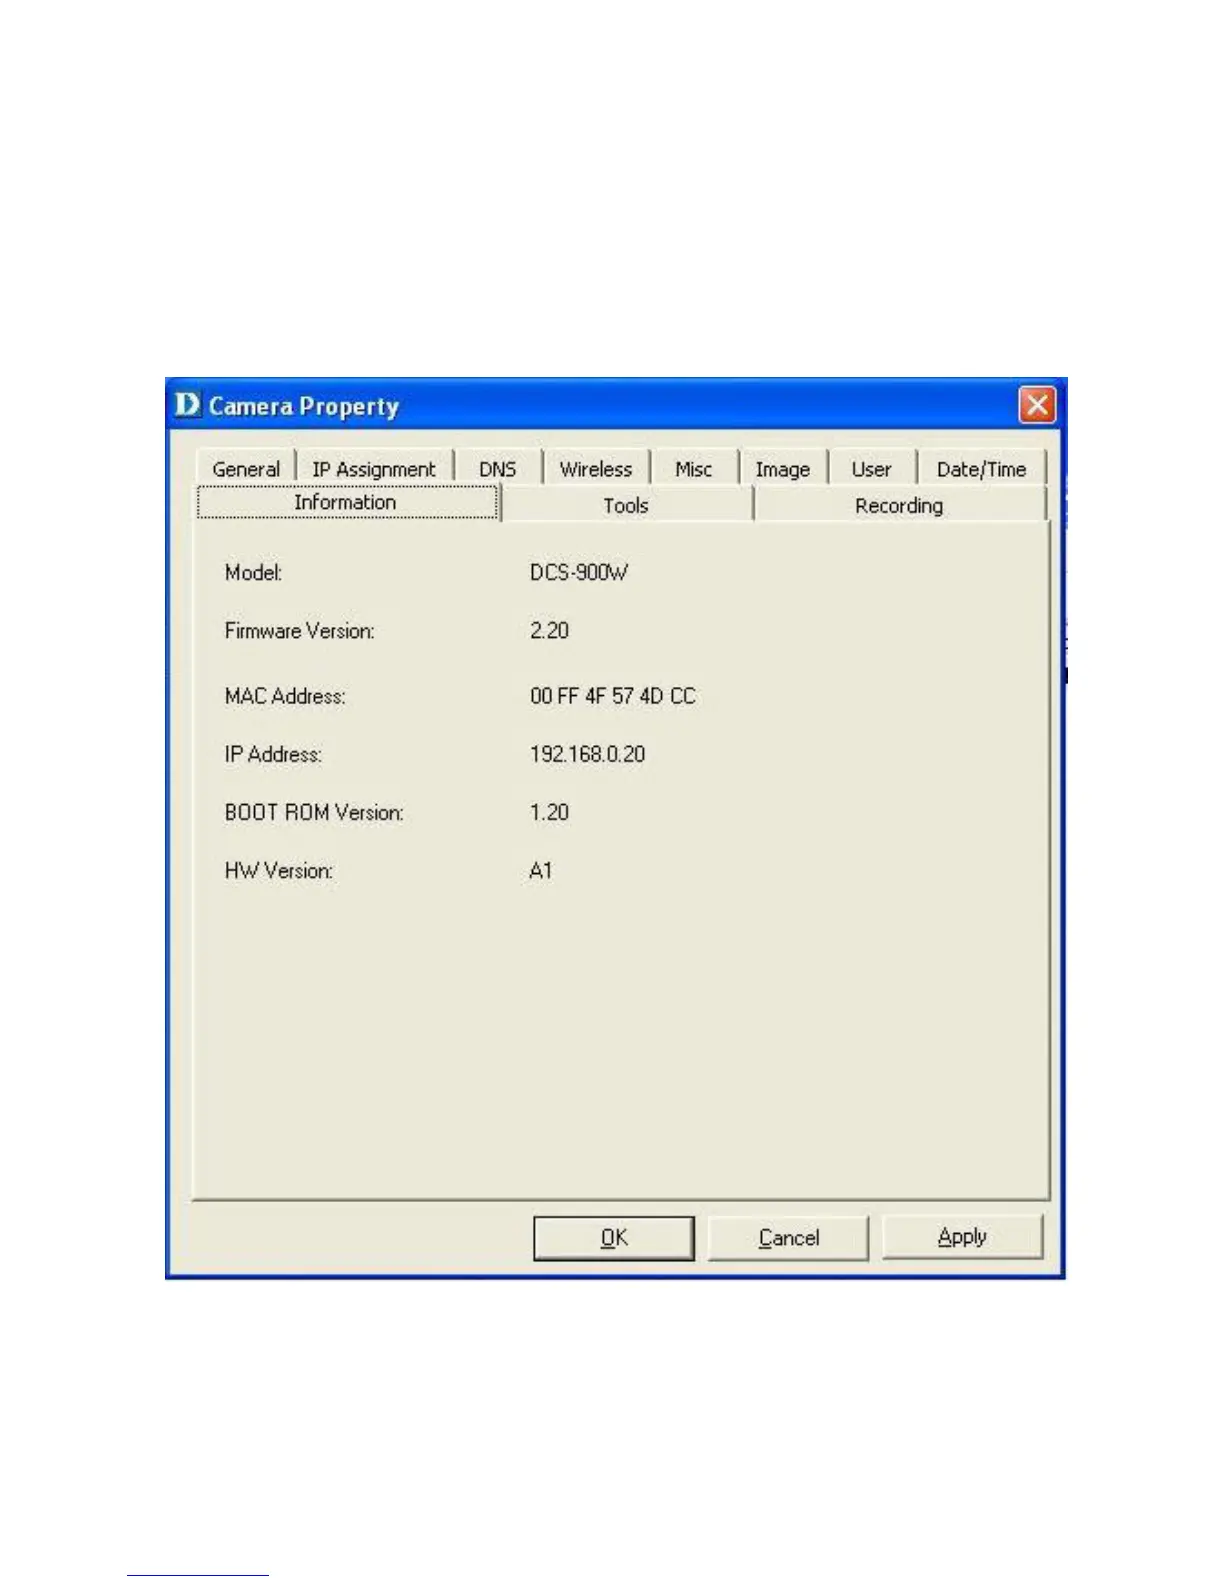This screenshot has height=1584, width=1224.
Task: Close the Camera Property dialog
Action: pyautogui.click(x=1037, y=405)
